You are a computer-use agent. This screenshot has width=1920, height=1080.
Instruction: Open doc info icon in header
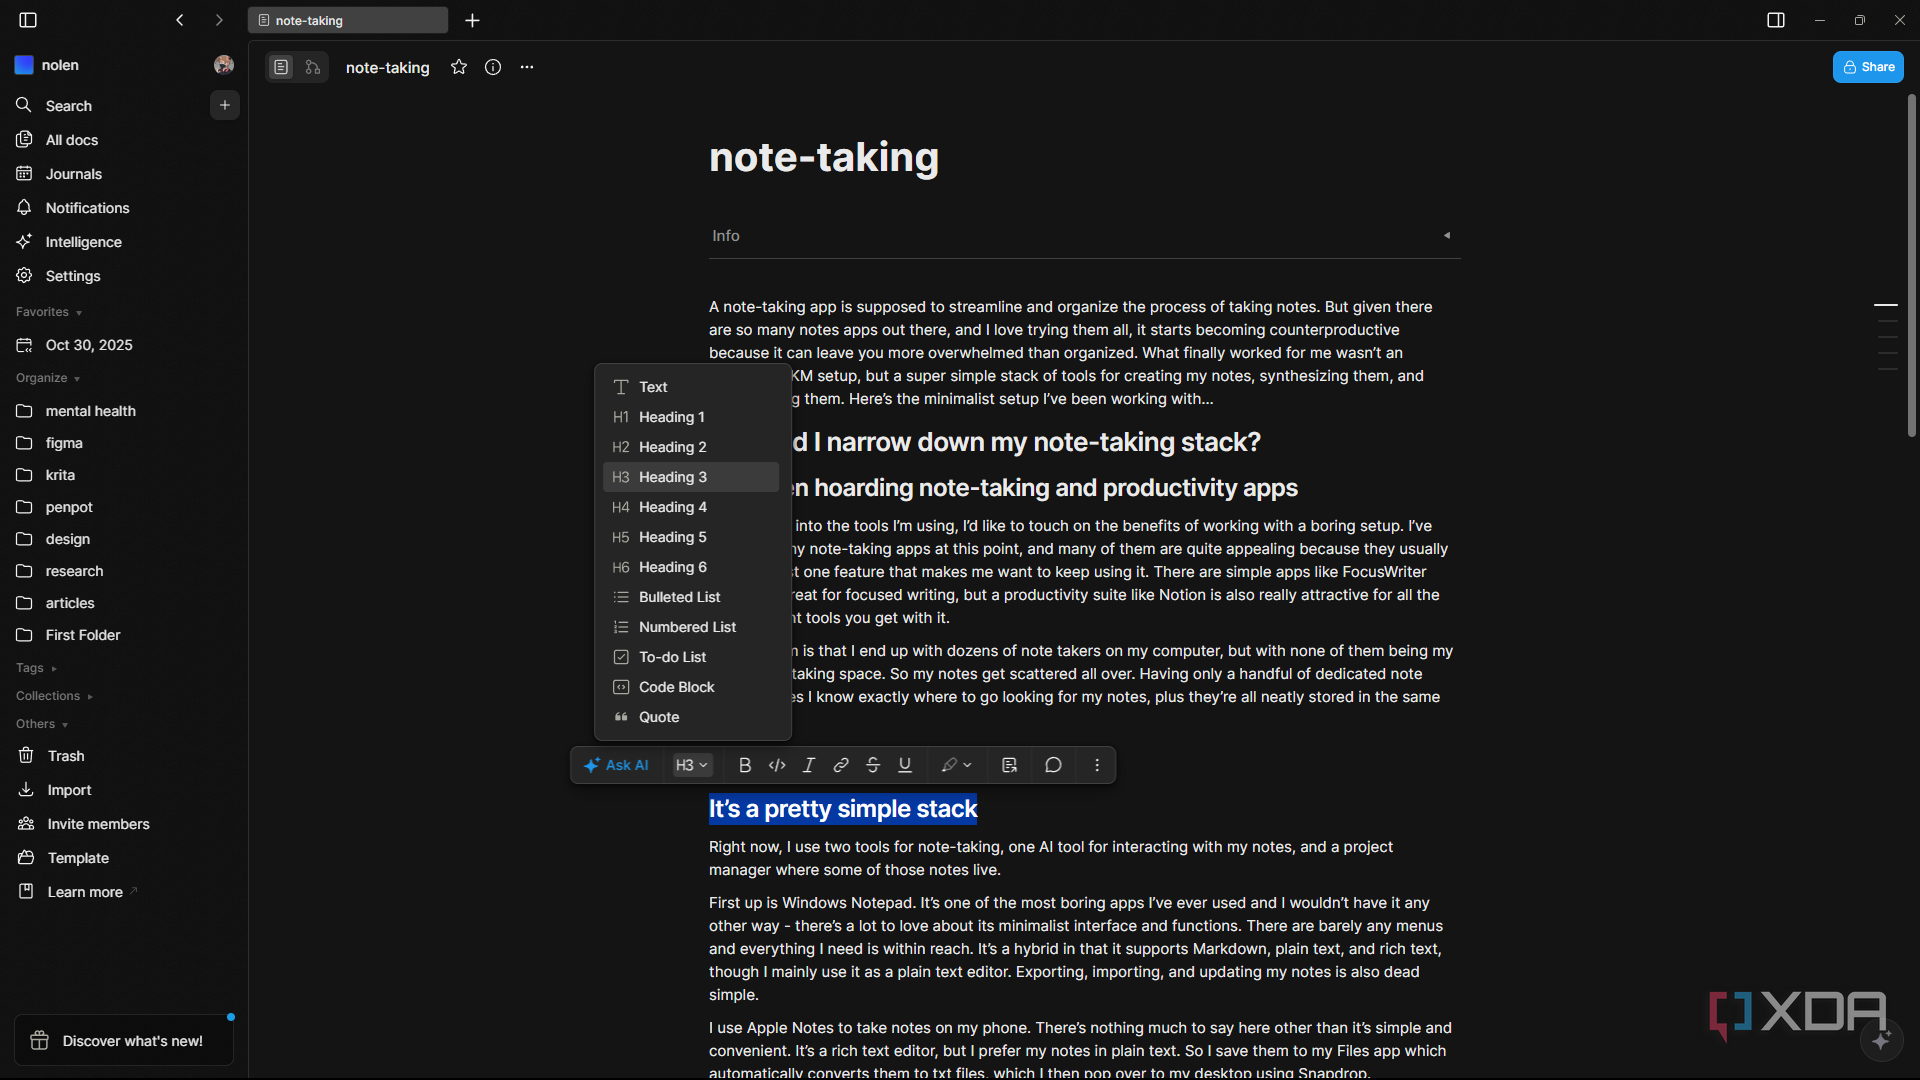(493, 67)
